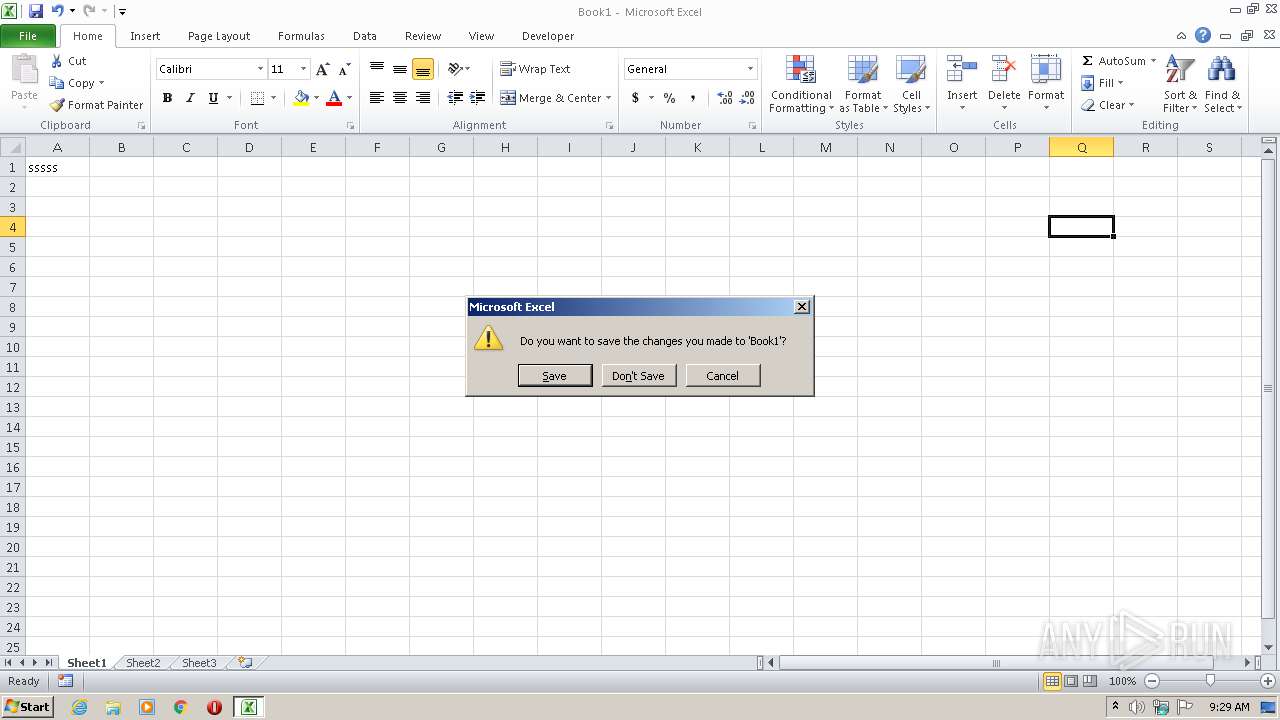This screenshot has height=720, width=1280.
Task: Open Conditional Formatting
Action: [x=801, y=84]
